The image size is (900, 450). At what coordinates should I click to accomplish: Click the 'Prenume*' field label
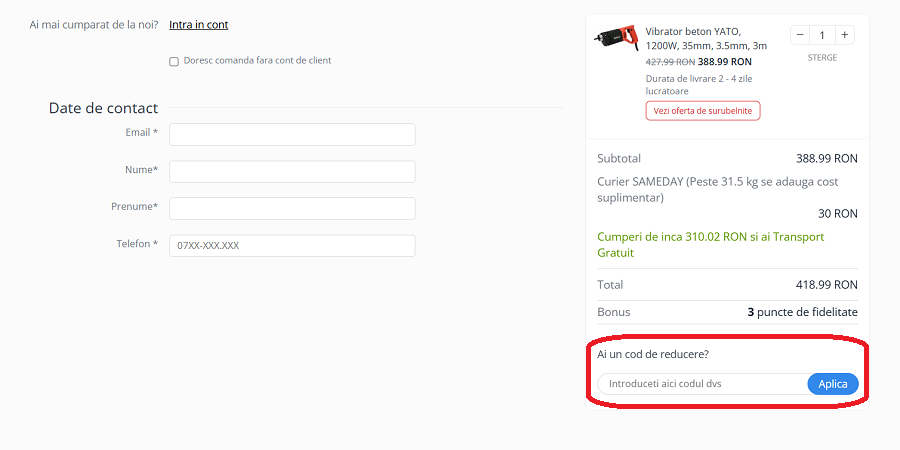pyautogui.click(x=134, y=207)
